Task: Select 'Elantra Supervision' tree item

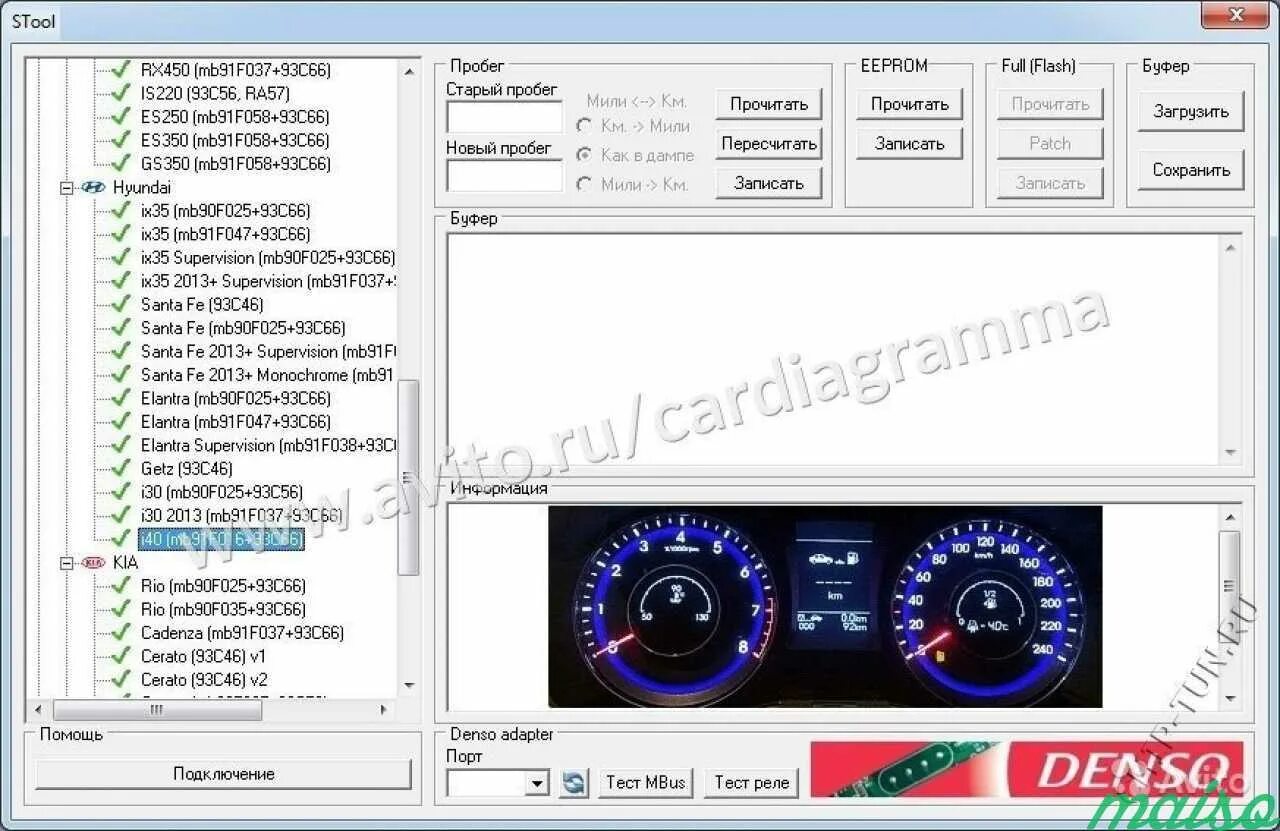Action: pos(268,445)
